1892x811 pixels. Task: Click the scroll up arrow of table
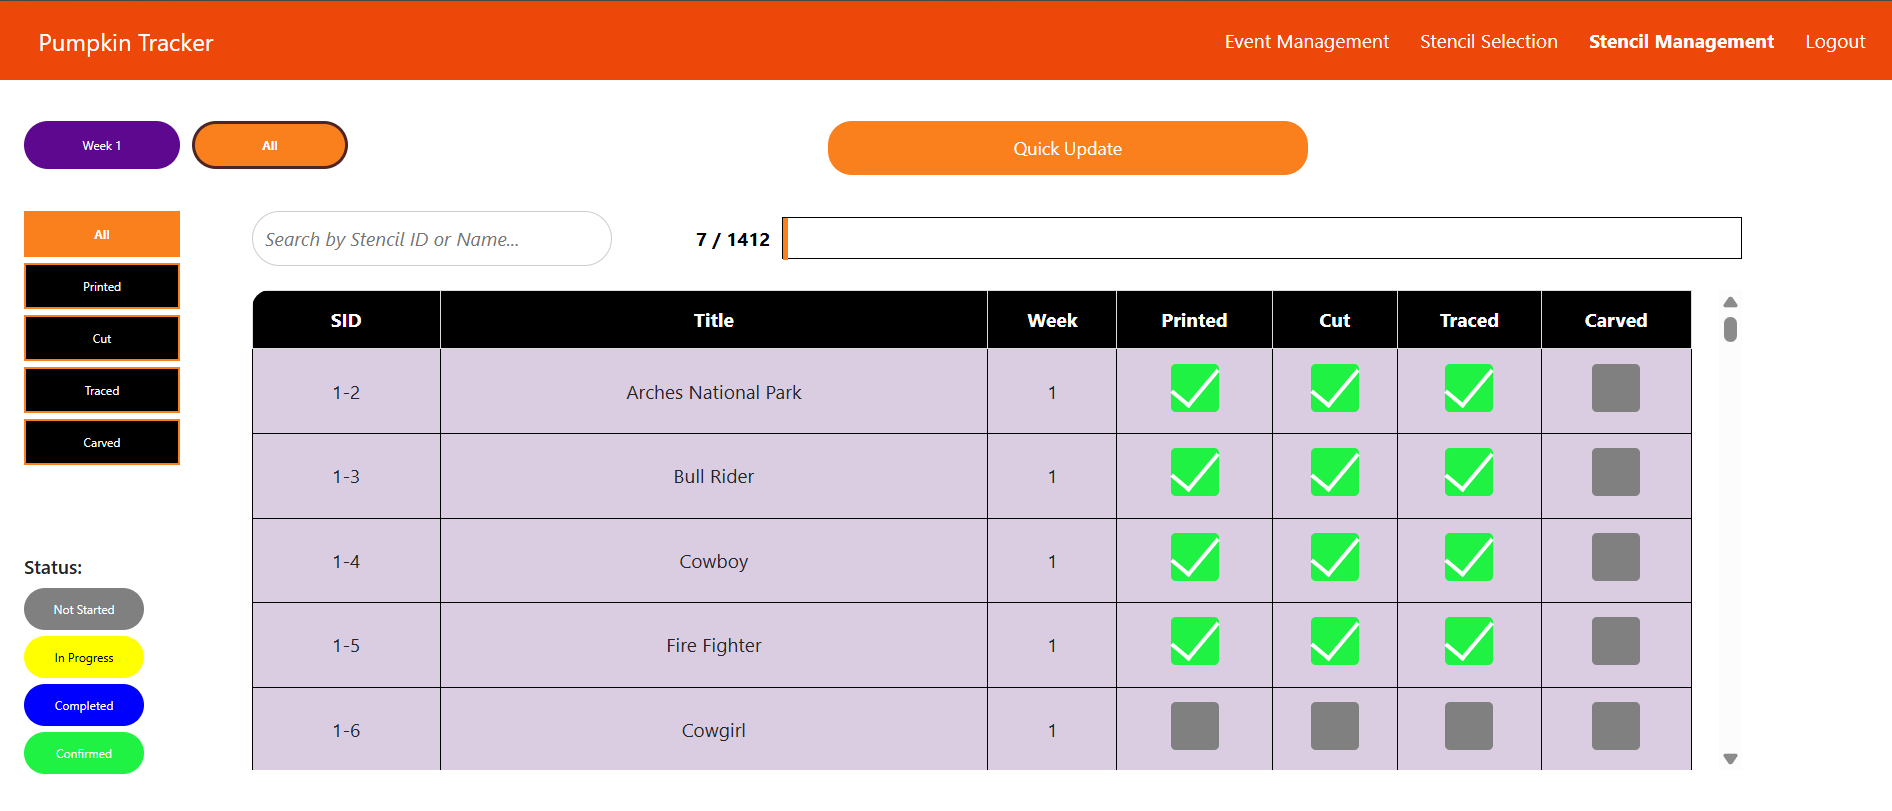(x=1730, y=302)
